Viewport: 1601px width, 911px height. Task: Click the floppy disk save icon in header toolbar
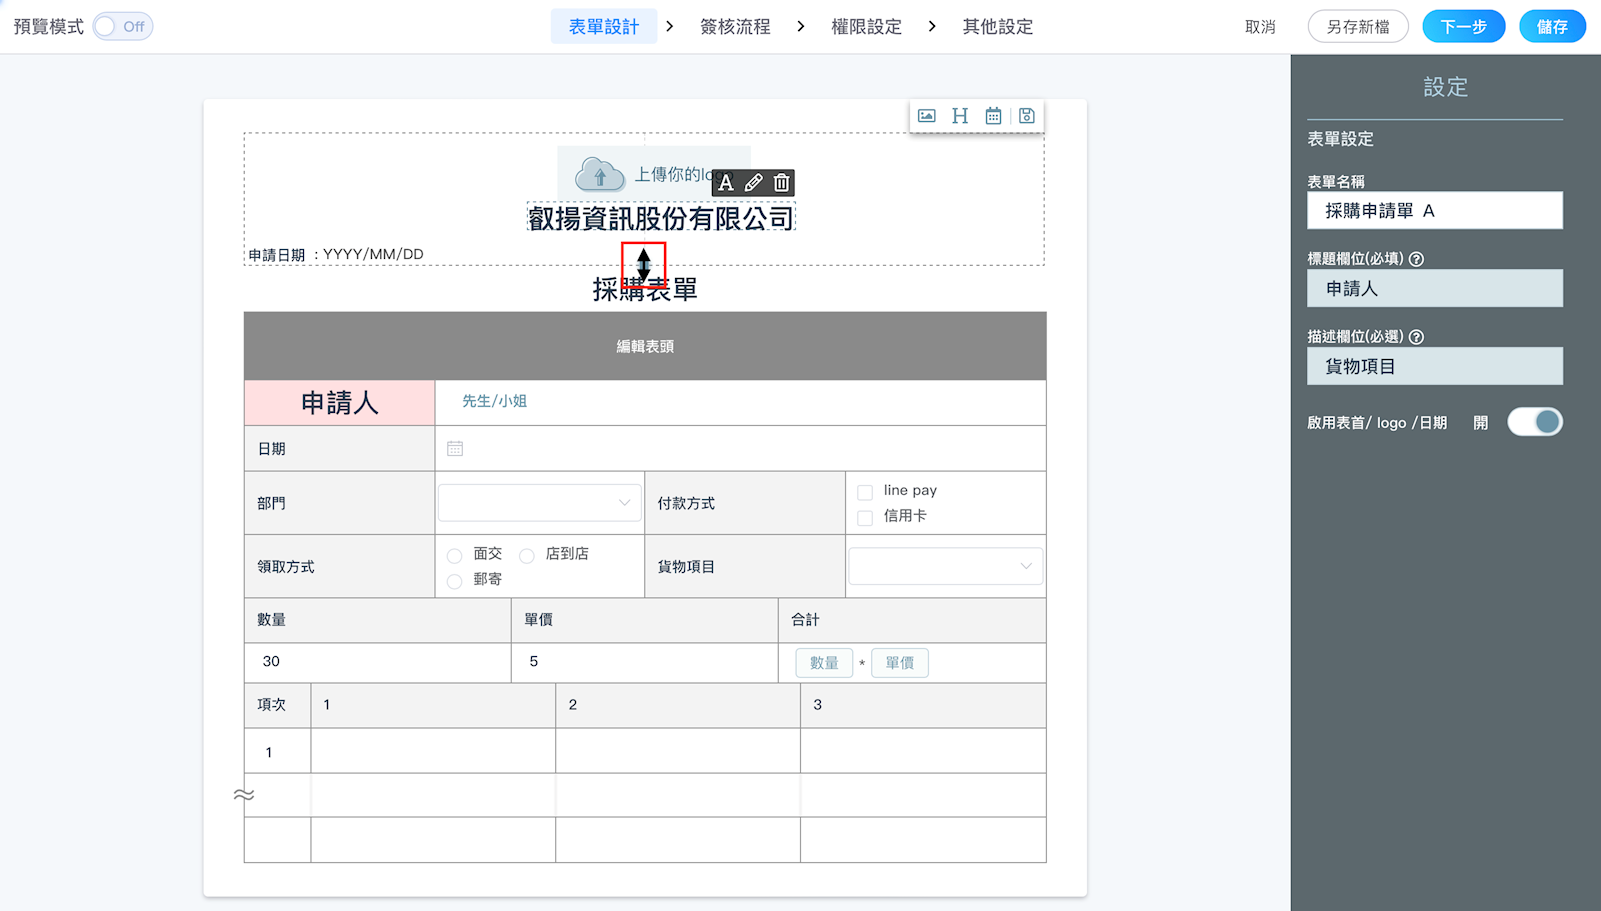pyautogui.click(x=1026, y=116)
